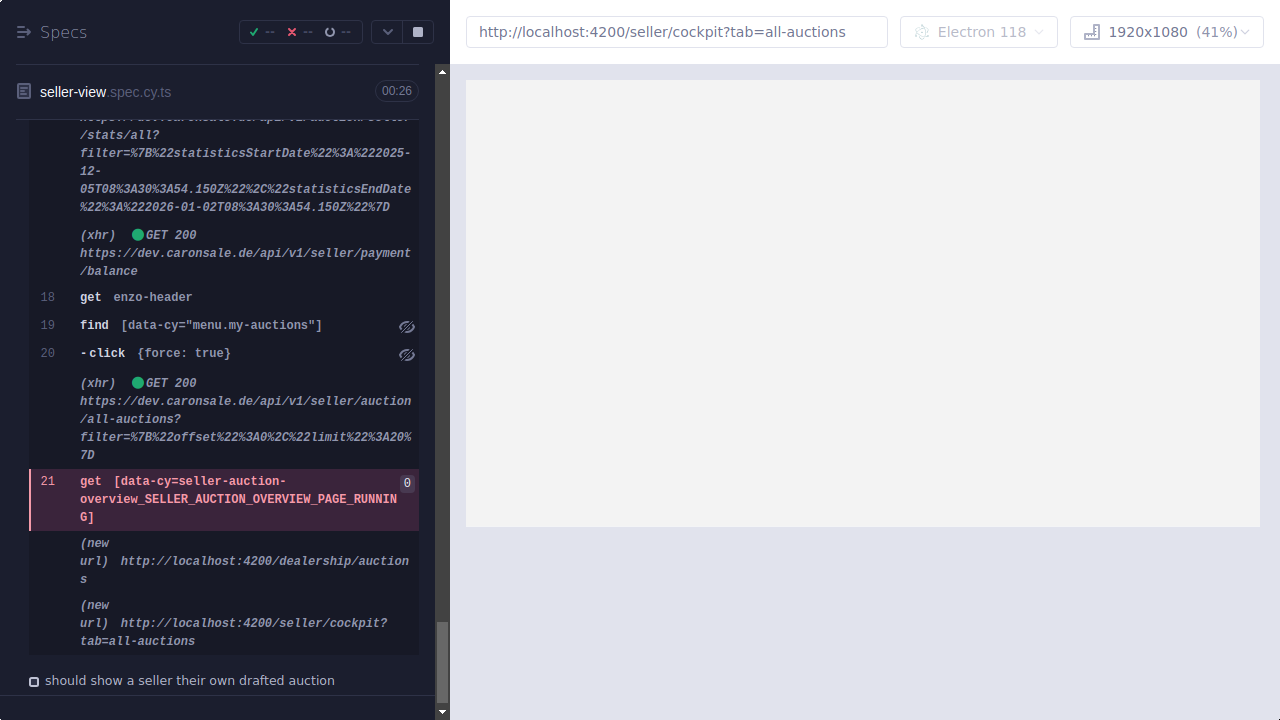This screenshot has width=1280, height=720.
Task: Click the viewport ruler icon
Action: pos(1091,31)
